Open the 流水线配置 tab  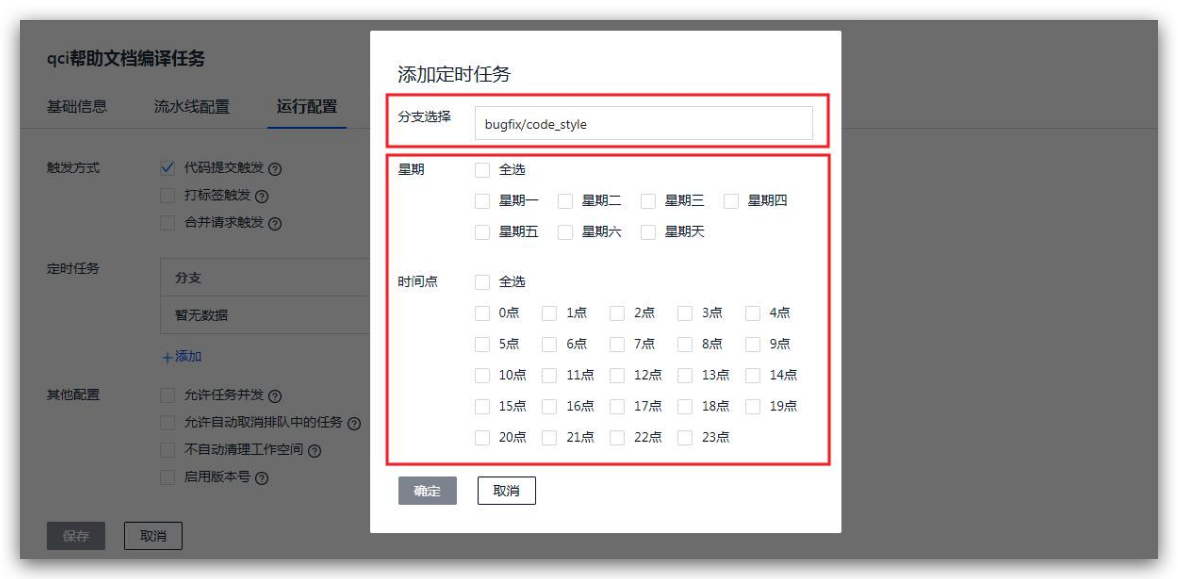(191, 106)
